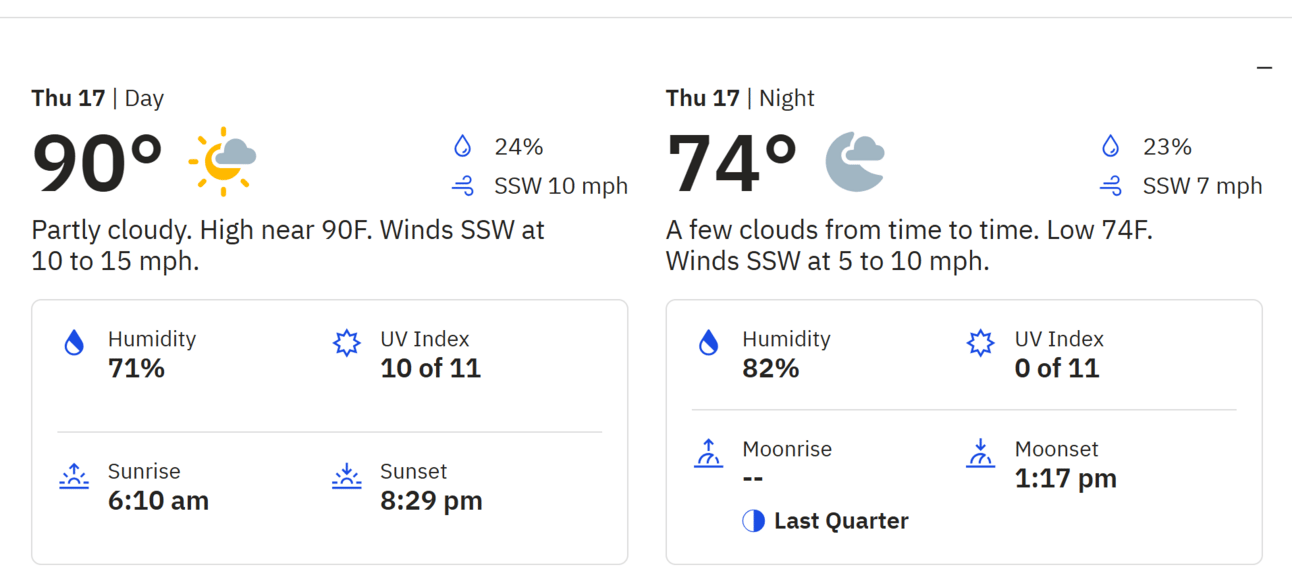Click the Sunrise icon
Viewport: 1292px width, 588px height.
[x=74, y=476]
